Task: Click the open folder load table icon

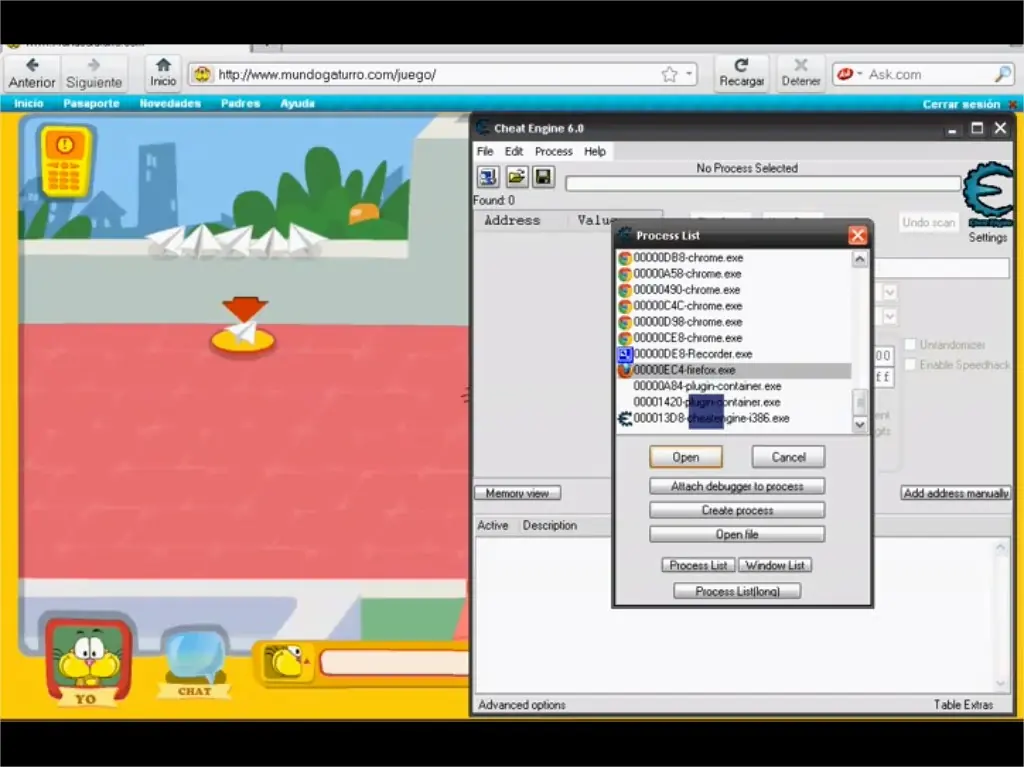Action: 516,177
